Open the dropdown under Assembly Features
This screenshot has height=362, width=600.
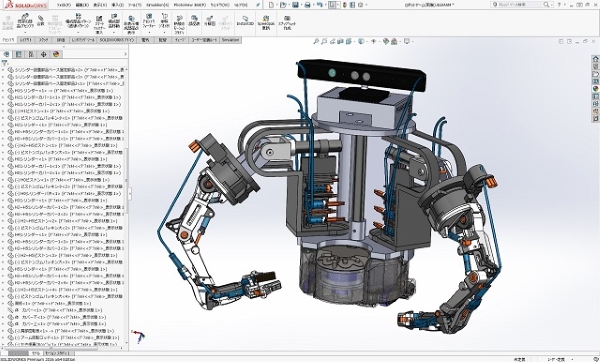point(149,32)
